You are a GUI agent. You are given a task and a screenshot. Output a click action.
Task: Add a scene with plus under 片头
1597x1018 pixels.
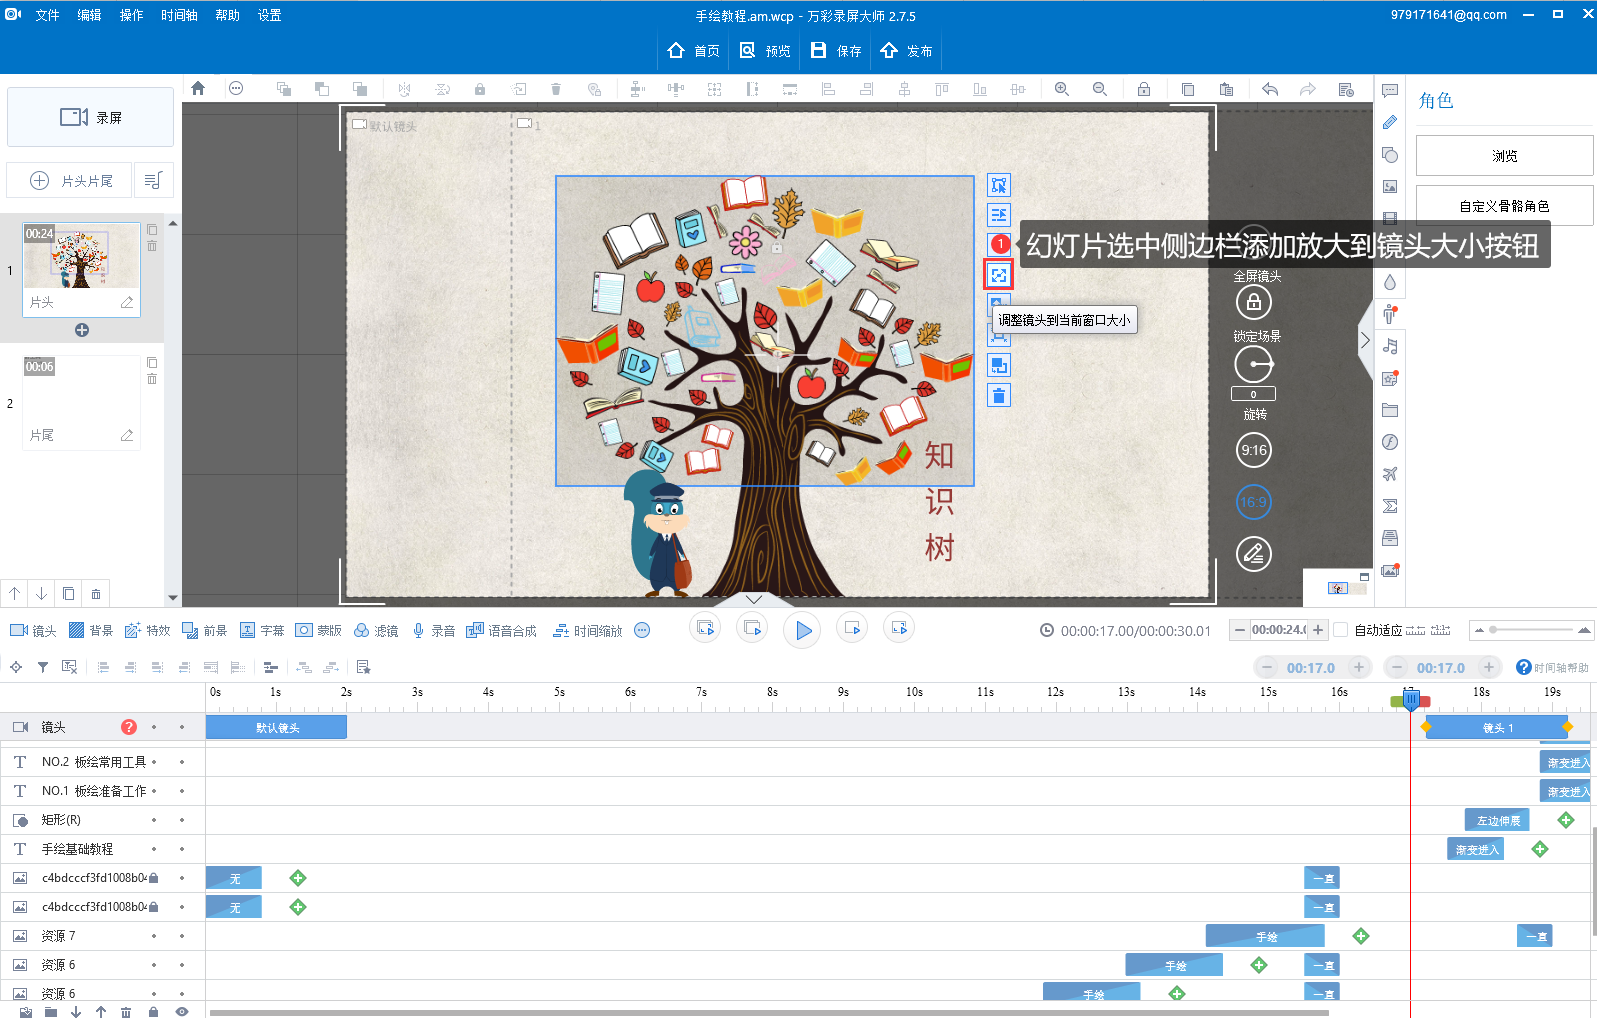click(x=82, y=330)
